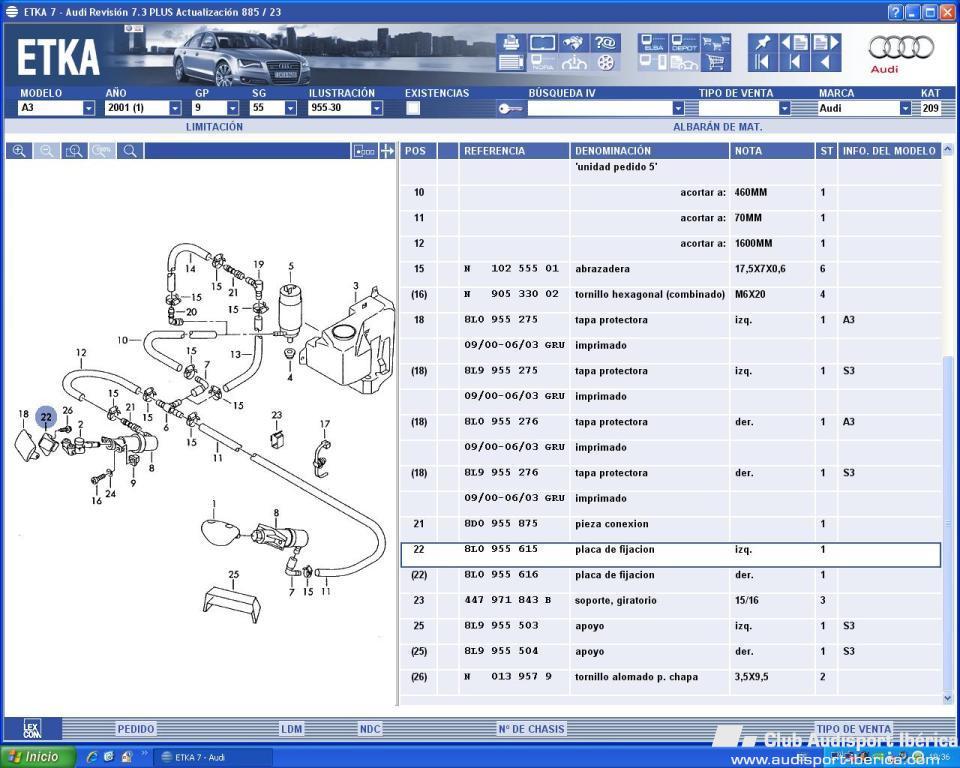Click the illustration layout toggle icon

(x=364, y=151)
